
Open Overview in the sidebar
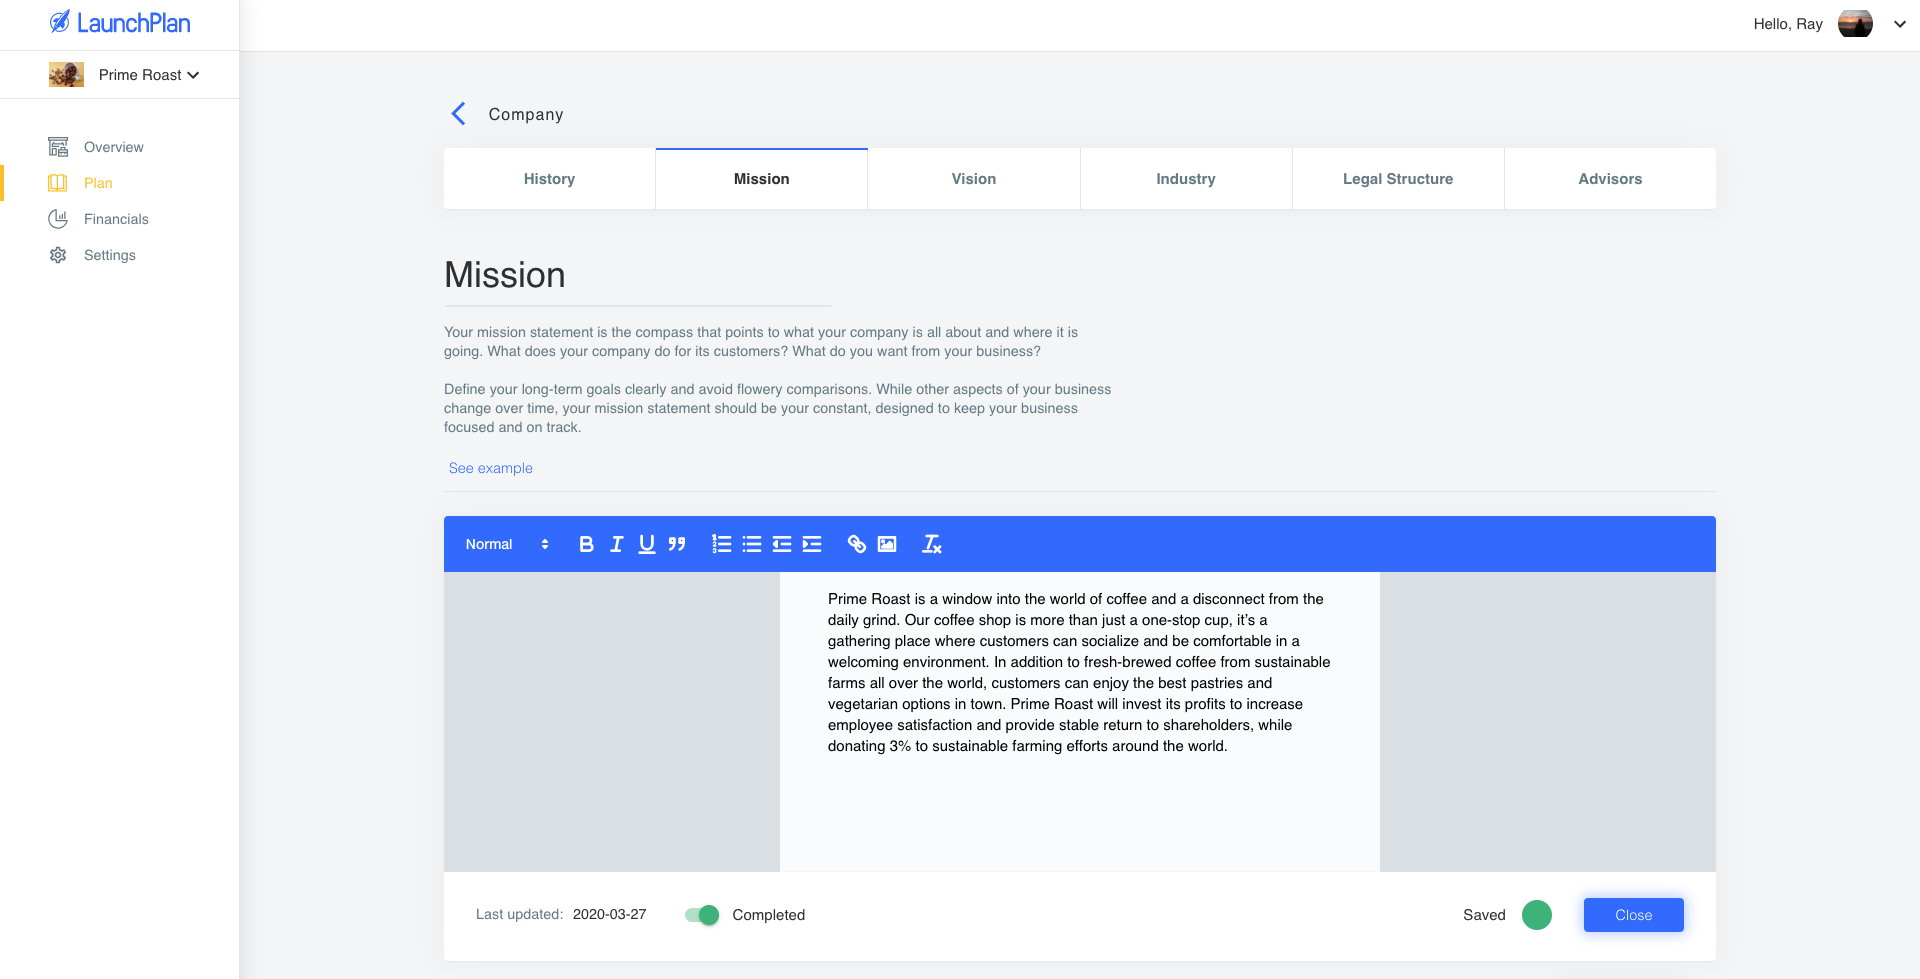(113, 147)
